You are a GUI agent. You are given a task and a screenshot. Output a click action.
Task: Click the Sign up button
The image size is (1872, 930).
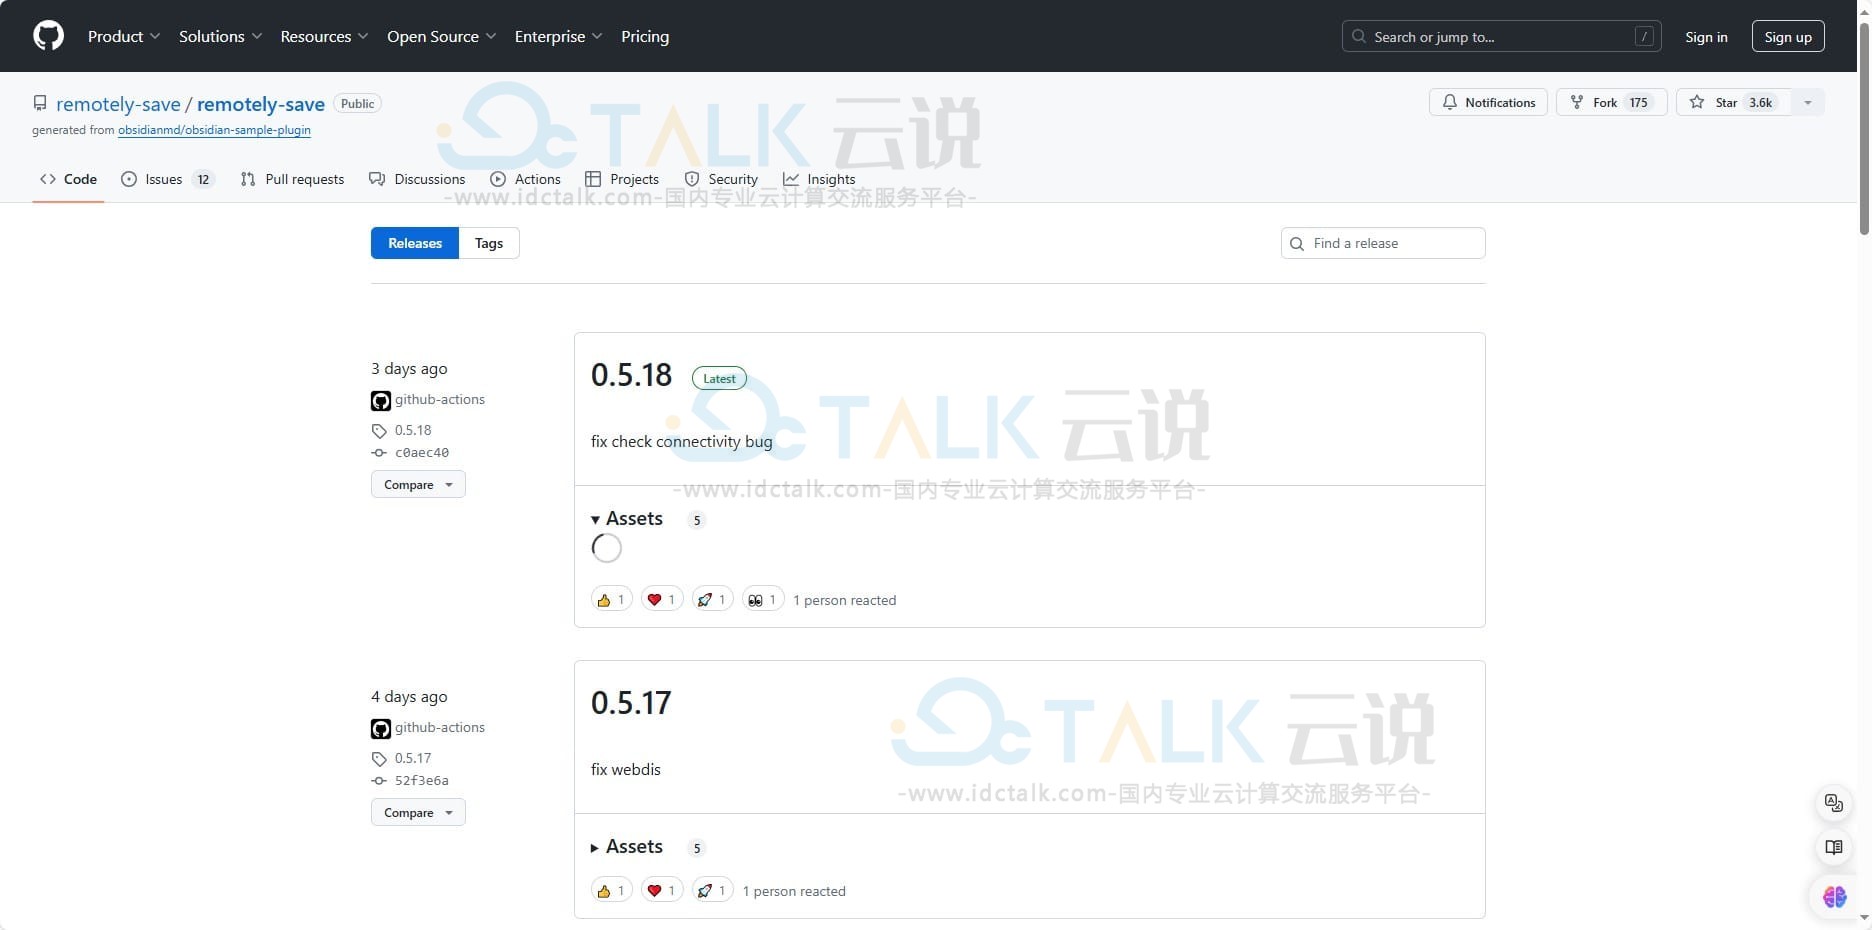coord(1788,36)
